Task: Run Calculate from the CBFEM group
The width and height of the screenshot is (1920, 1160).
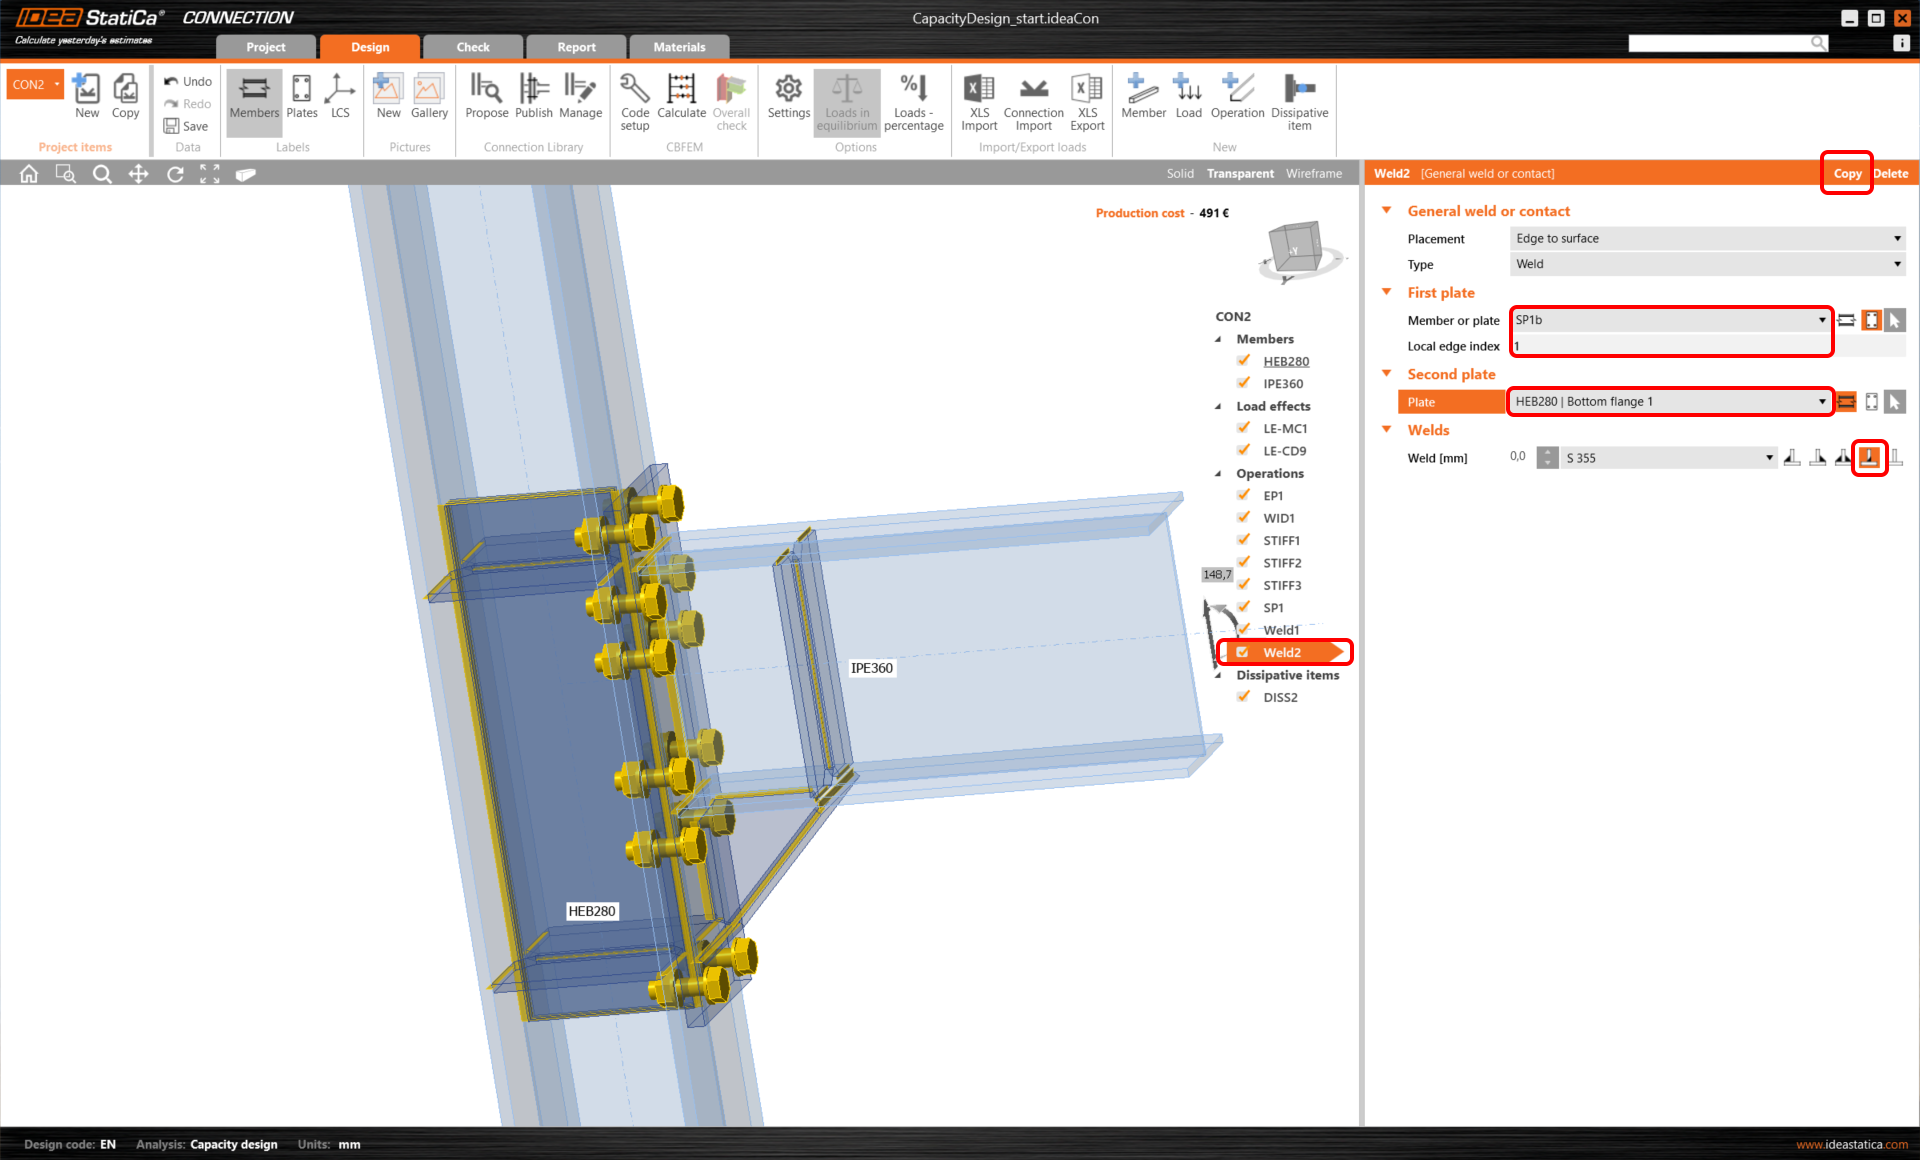Action: tap(681, 101)
